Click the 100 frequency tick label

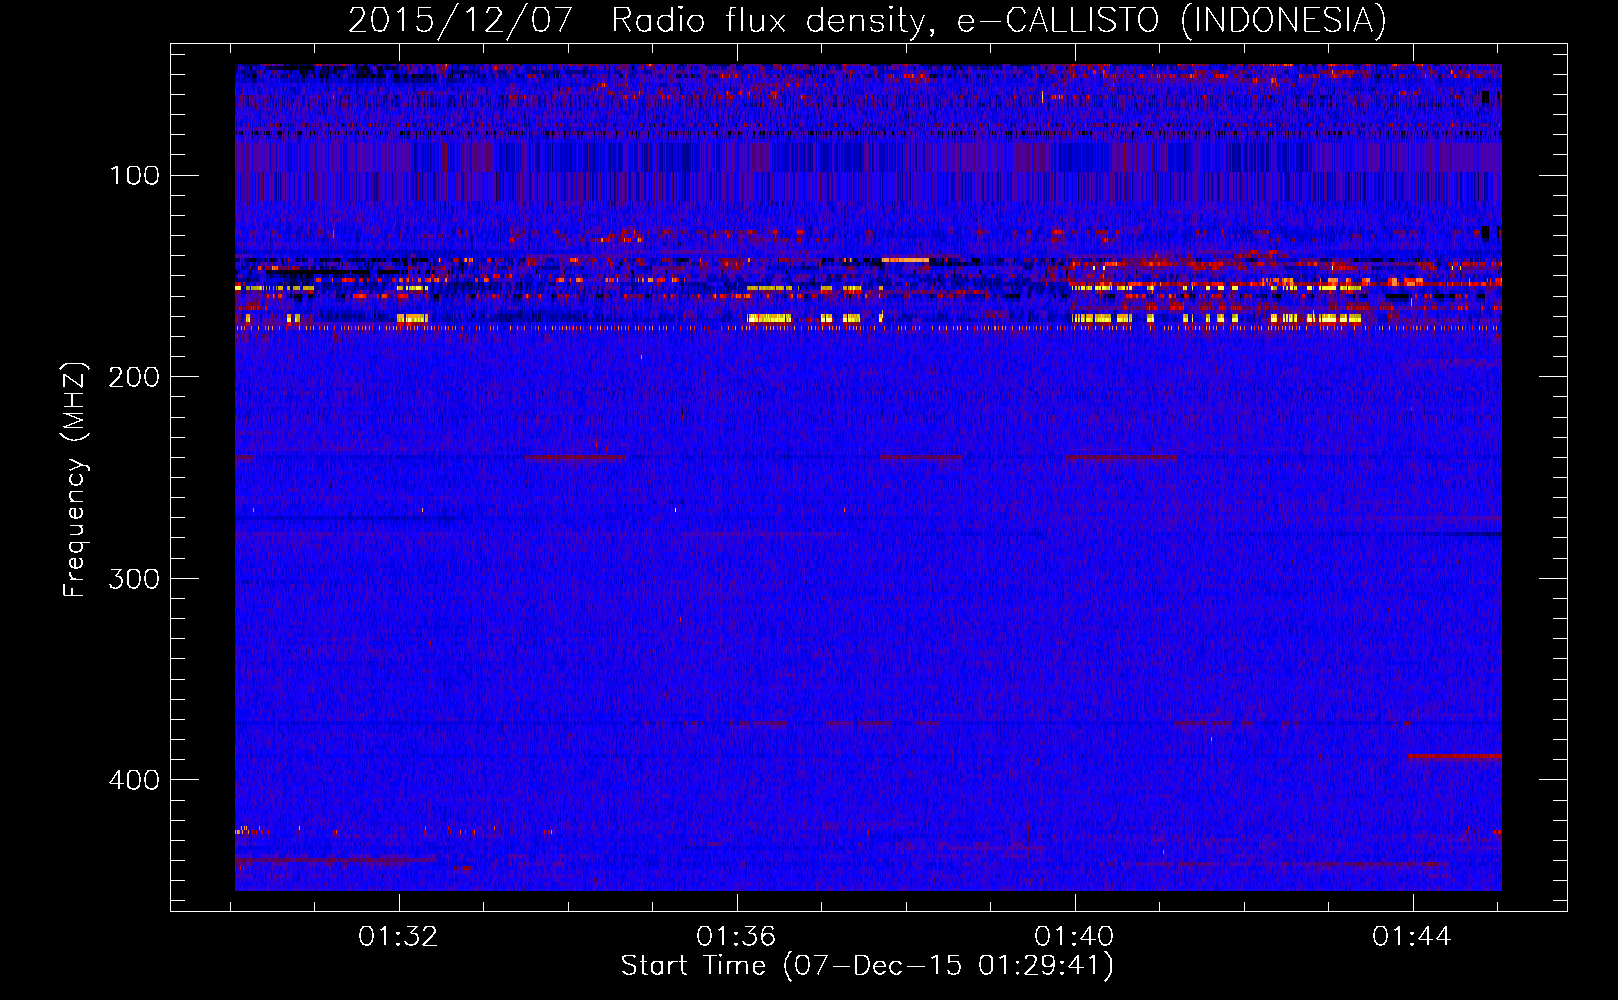(x=134, y=176)
